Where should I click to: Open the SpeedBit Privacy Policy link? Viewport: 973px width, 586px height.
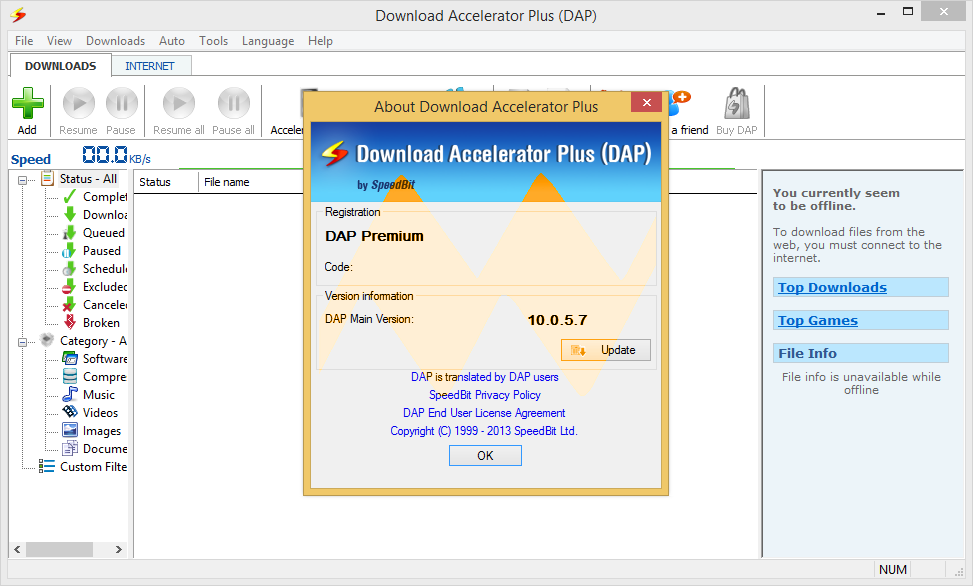(x=485, y=395)
